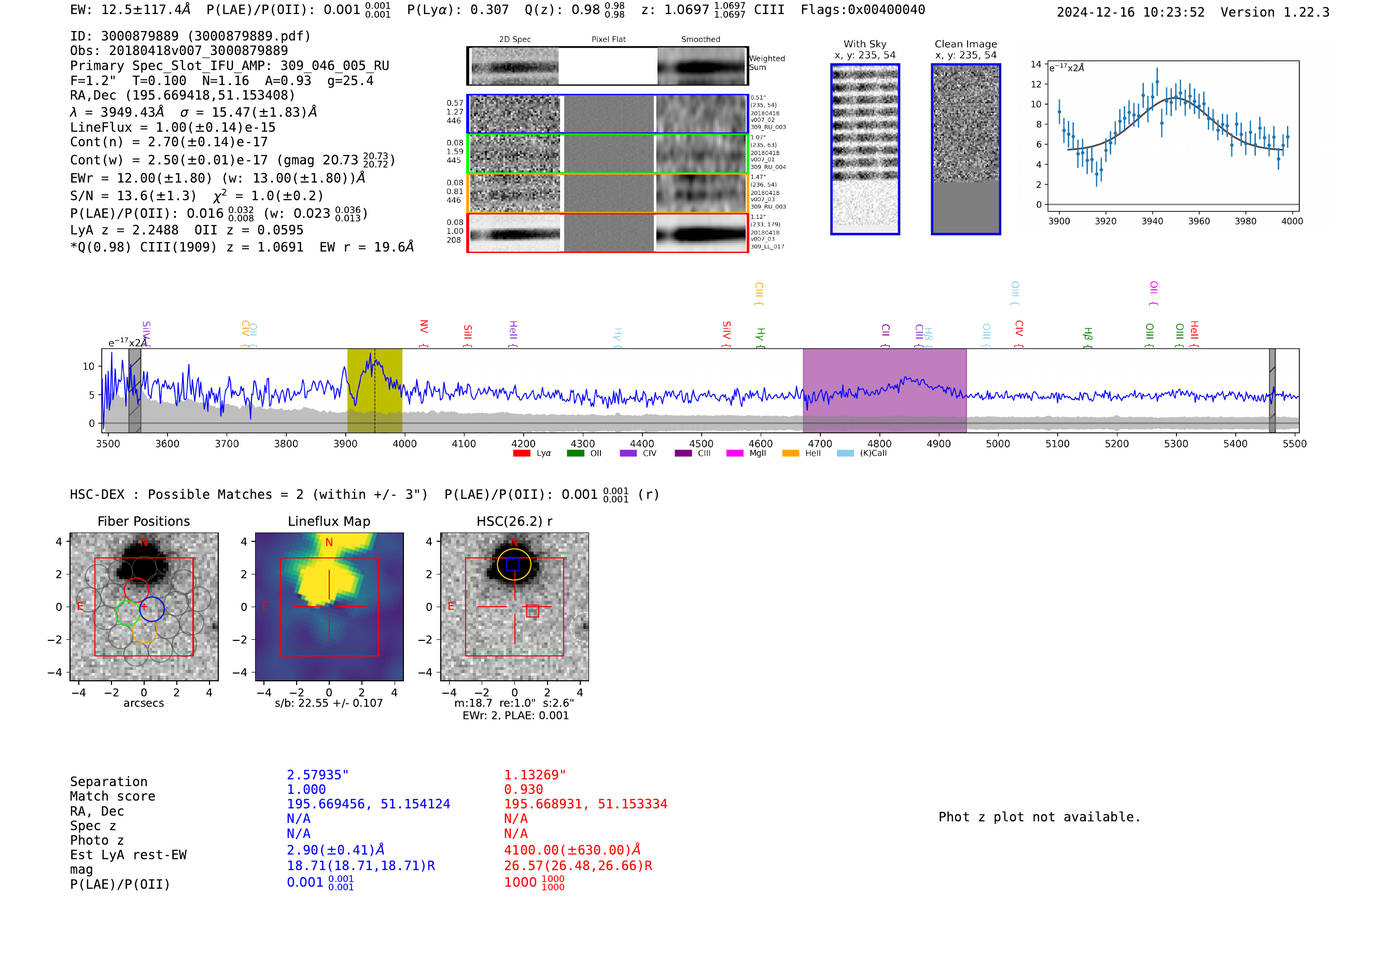Click the EWr: 2. PLAE: 0.001 caption
This screenshot has height=953, width=1400.
515,716
